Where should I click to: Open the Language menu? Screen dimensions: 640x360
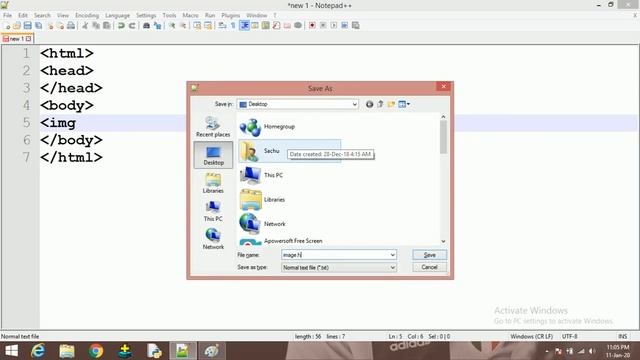pos(117,15)
